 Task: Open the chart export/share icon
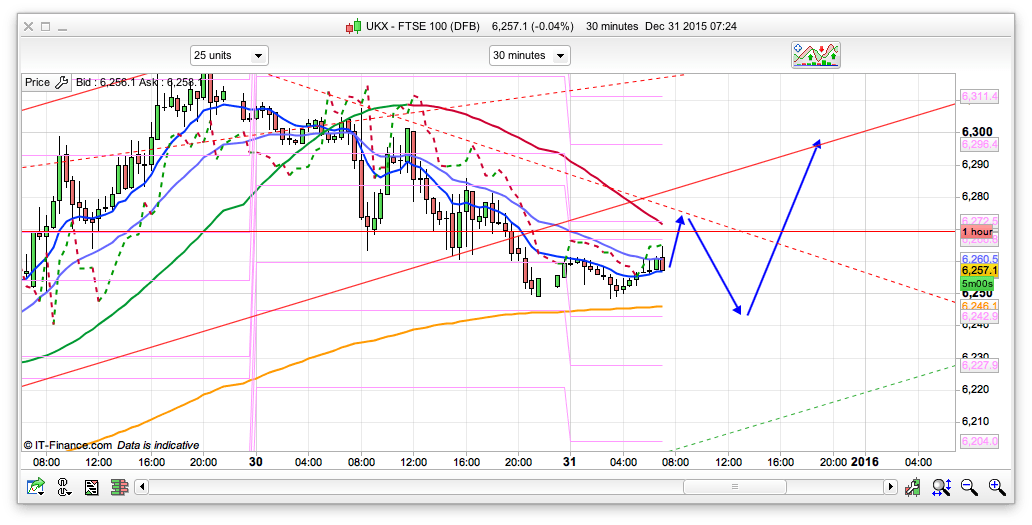pyautogui.click(x=37, y=487)
